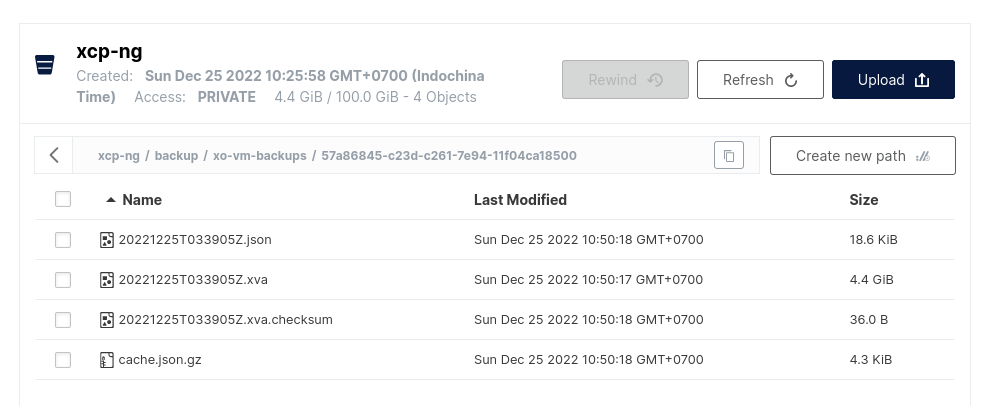
Task: Sort the list by Size column
Action: point(863,200)
